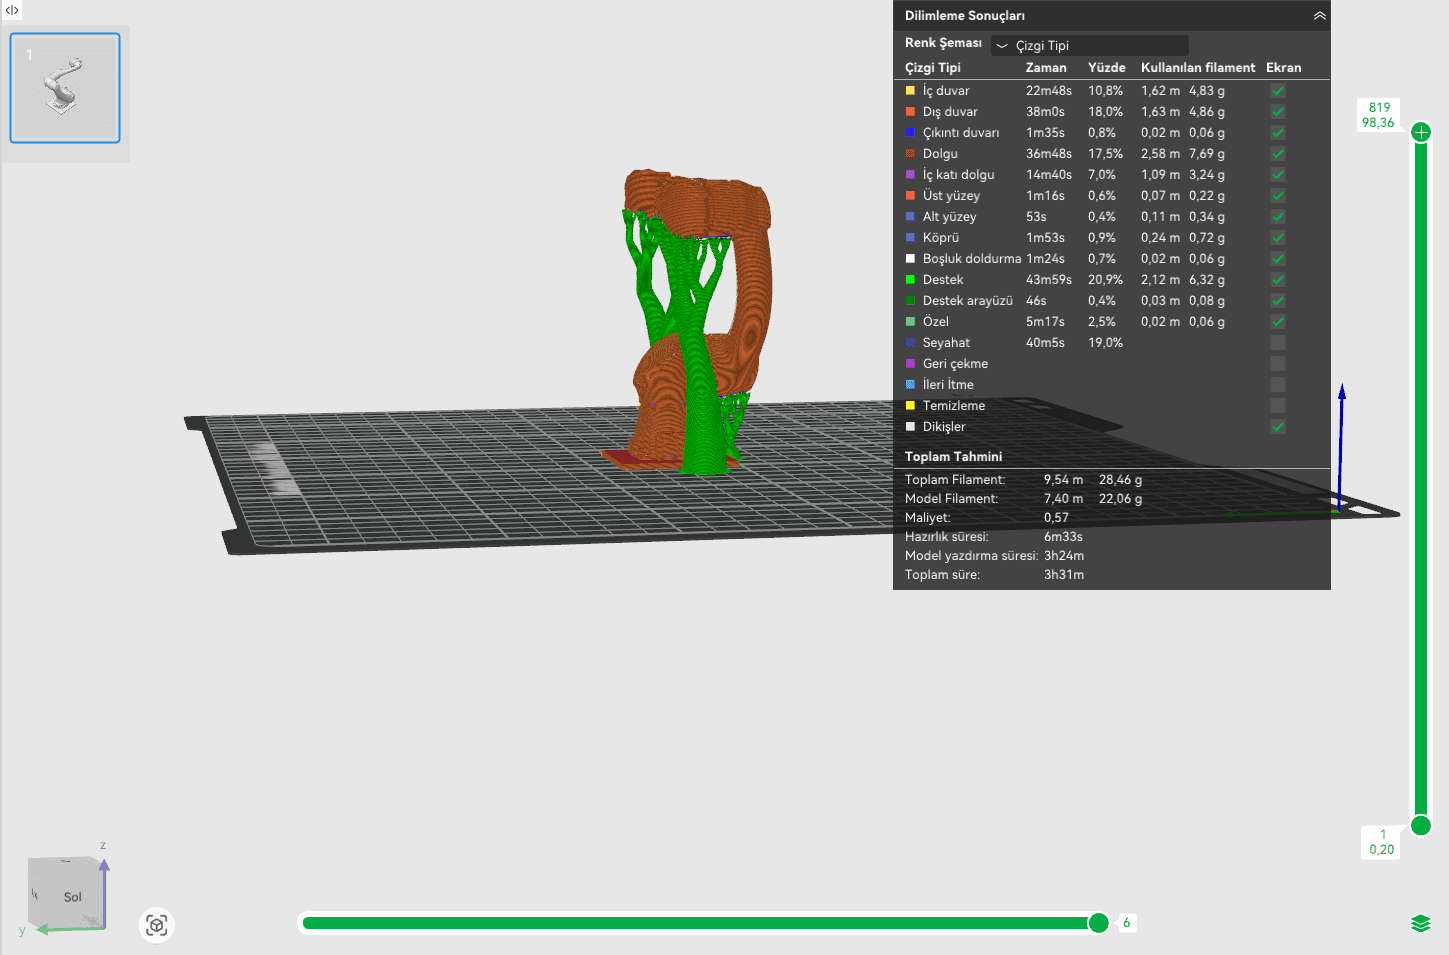This screenshot has width=1449, height=955.
Task: Click the horizontal move slider handle
Action: pyautogui.click(x=1098, y=923)
